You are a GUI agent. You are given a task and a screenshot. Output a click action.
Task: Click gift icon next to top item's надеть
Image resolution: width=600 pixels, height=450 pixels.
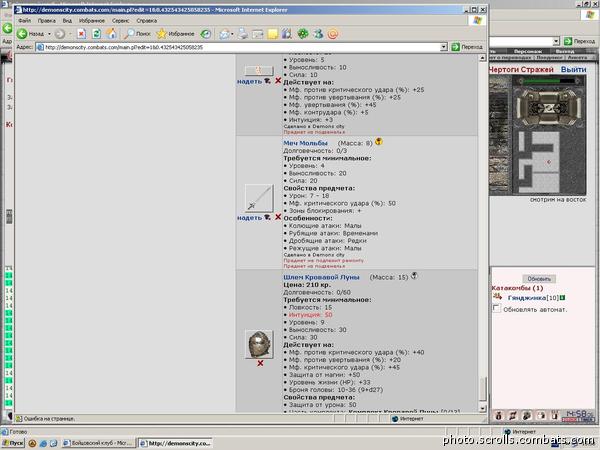267,81
